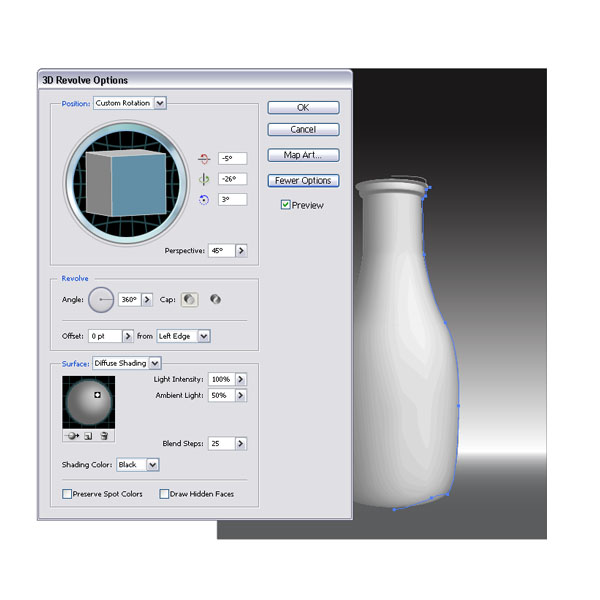
Task: Open the Shading Color Black dropdown
Action: [153, 465]
